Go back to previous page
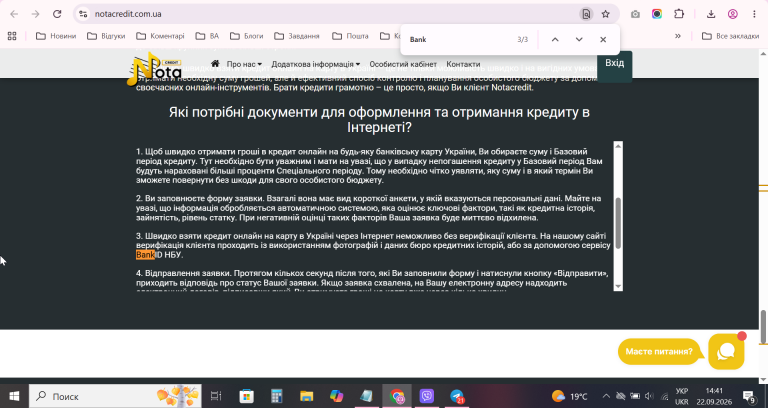This screenshot has height=408, width=768. [14, 14]
